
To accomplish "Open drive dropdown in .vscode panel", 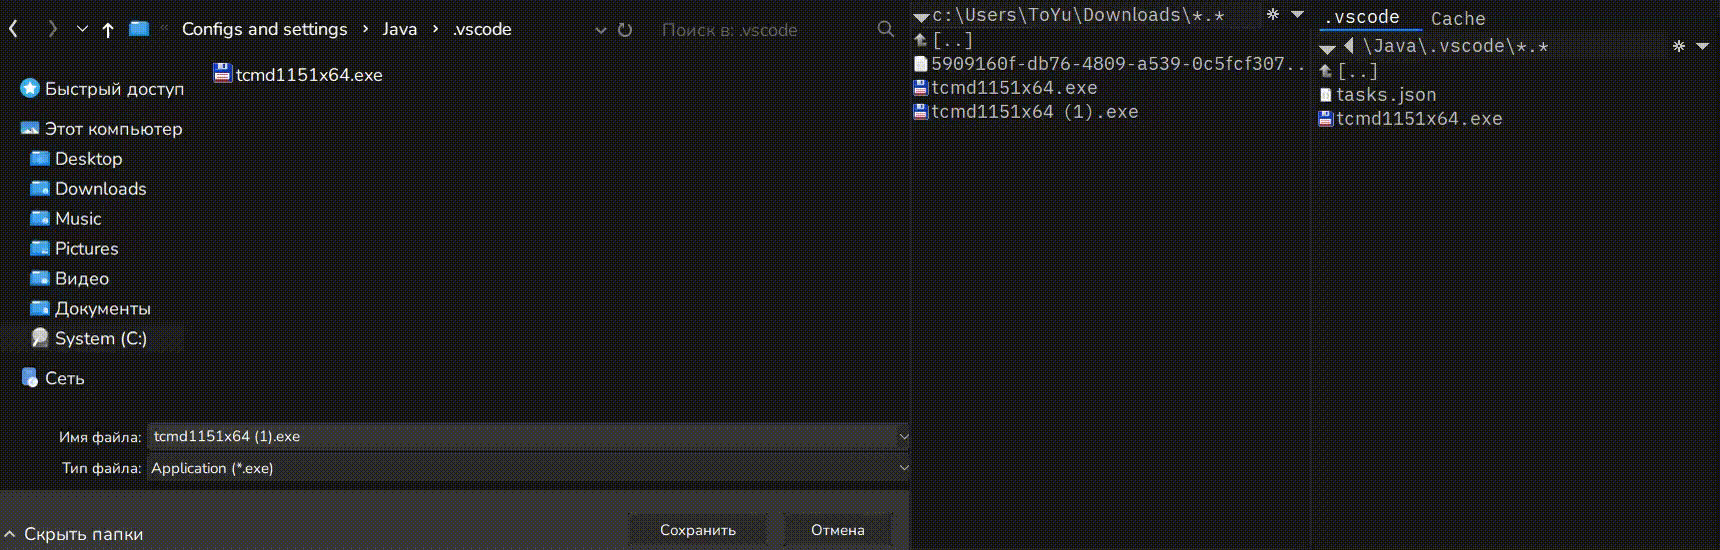I will (1327, 48).
